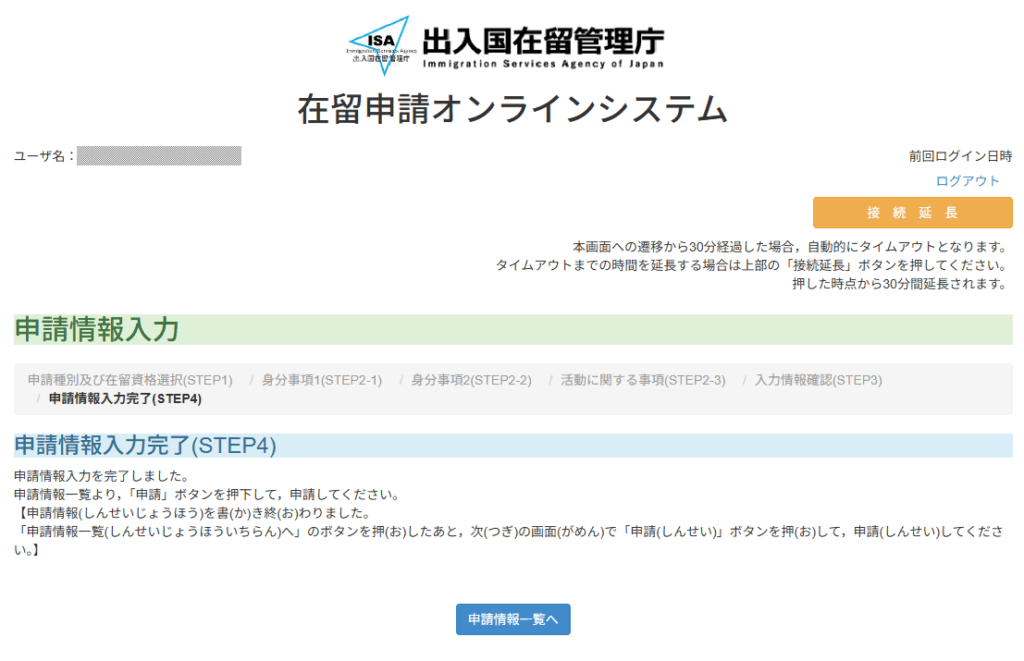Viewport: 1024px width, 661px height.
Task: Click the ユーザ名 label
Action: (x=43, y=156)
